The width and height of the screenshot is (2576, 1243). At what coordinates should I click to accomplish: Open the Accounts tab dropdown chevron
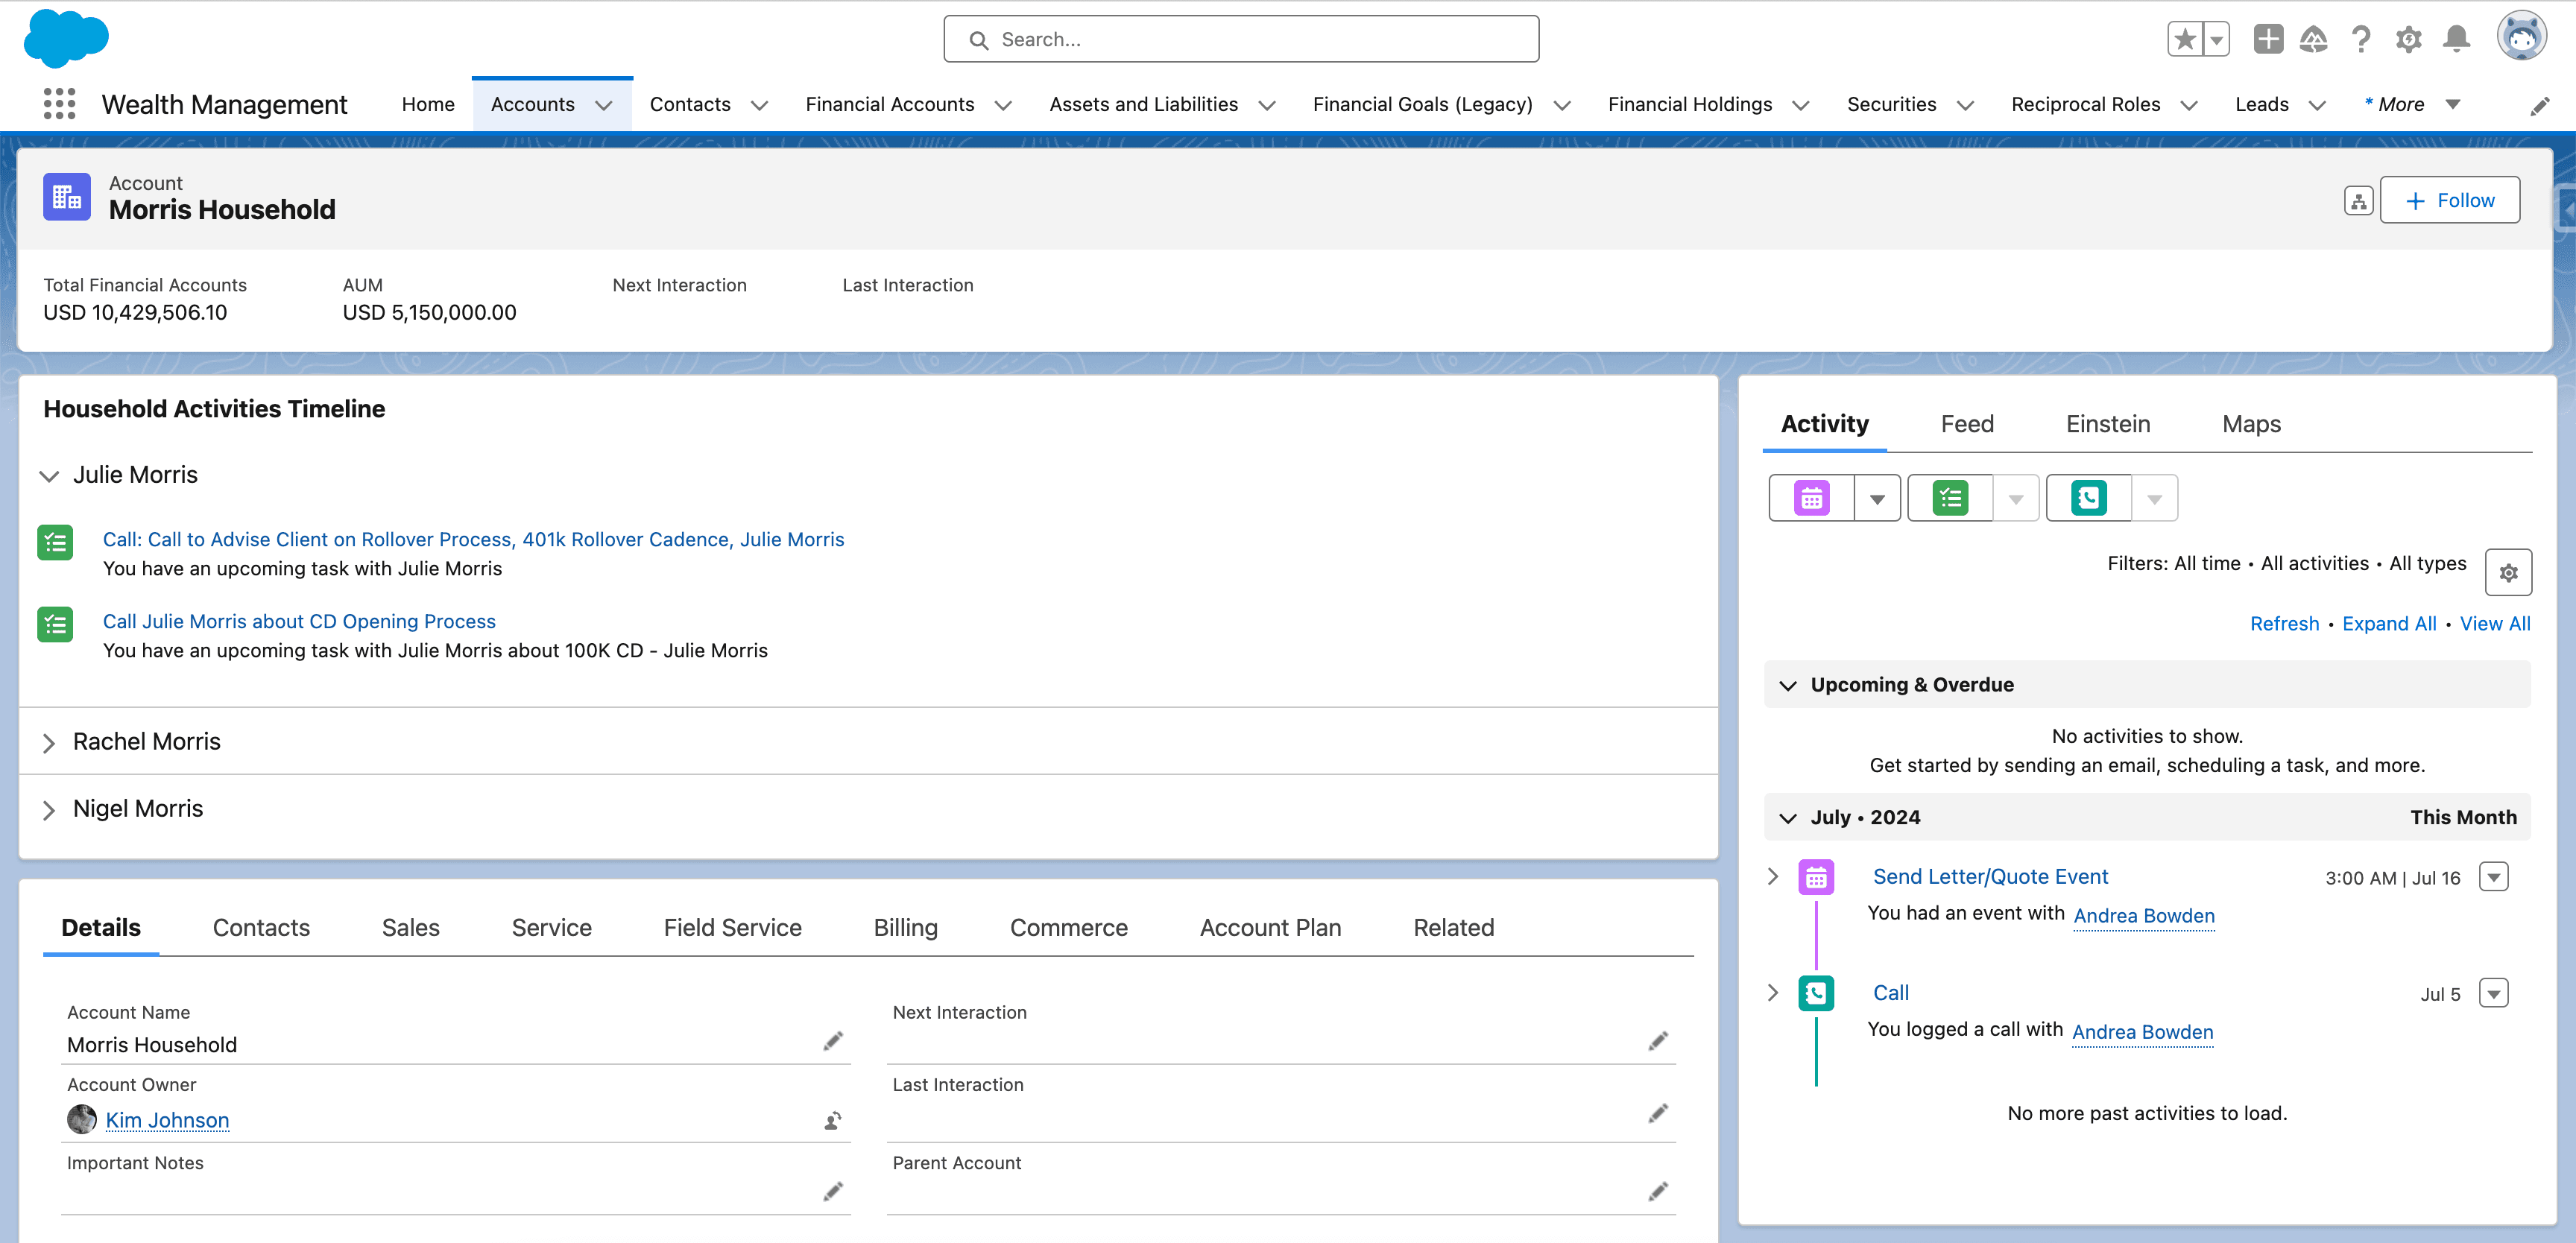[x=604, y=105]
